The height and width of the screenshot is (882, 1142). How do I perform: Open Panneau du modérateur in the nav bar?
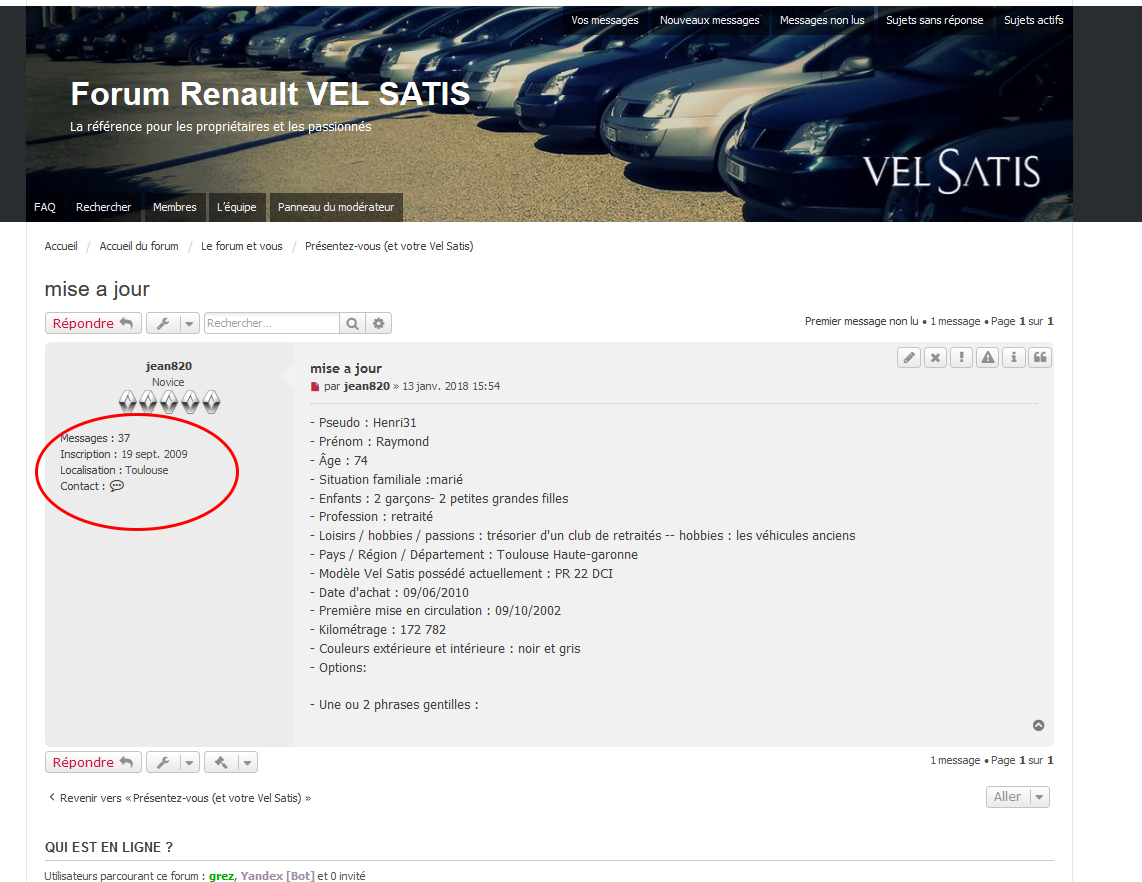click(336, 207)
